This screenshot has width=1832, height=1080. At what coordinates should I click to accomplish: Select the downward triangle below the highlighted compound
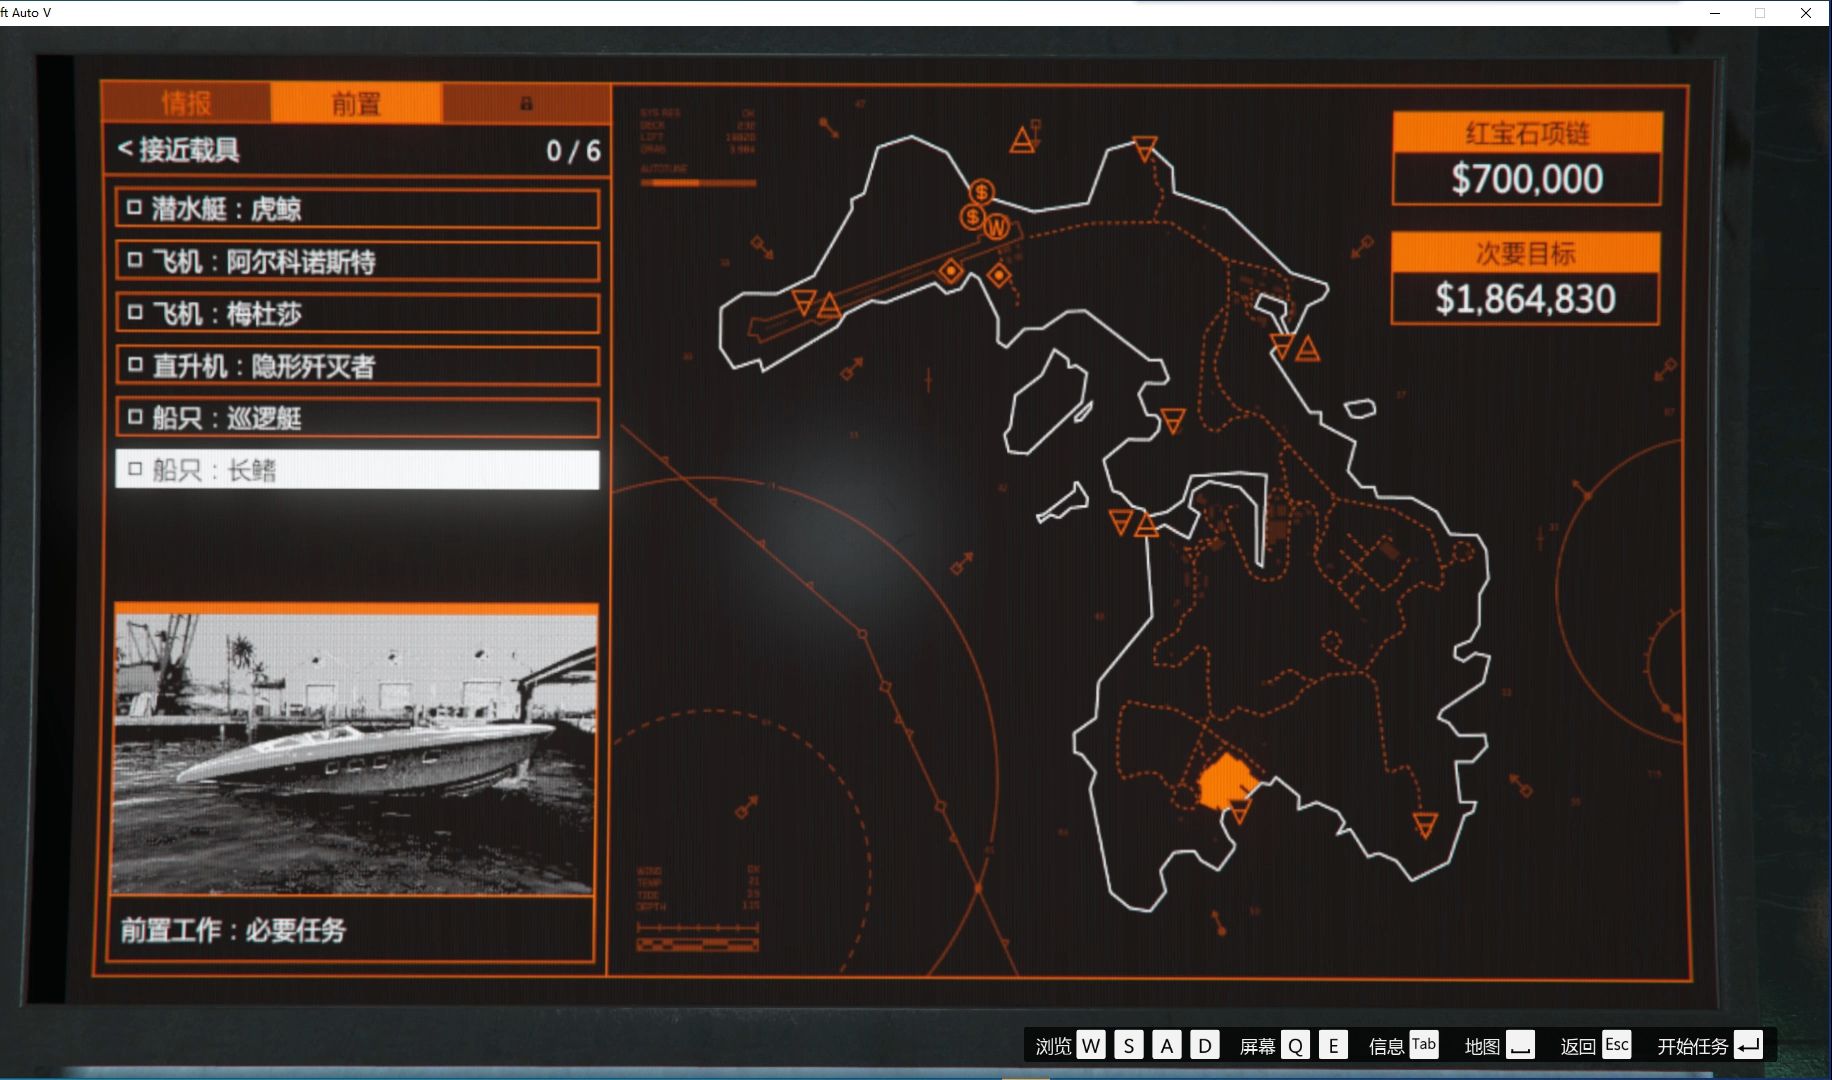[x=1240, y=811]
